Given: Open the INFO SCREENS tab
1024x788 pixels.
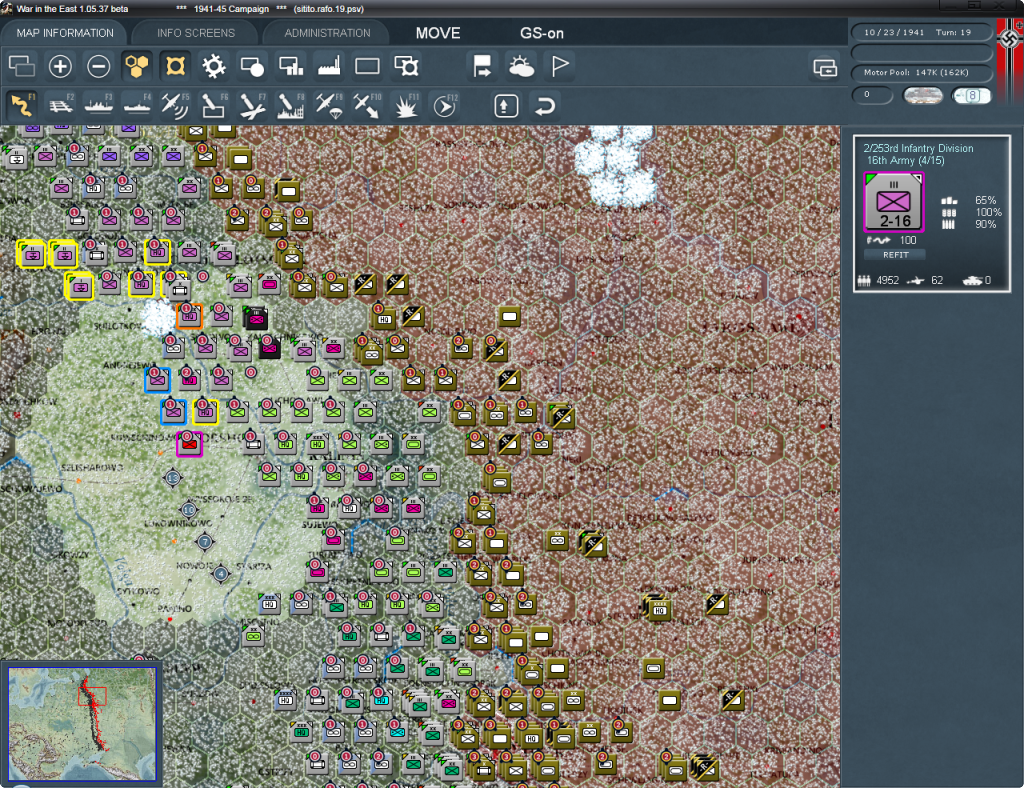Looking at the screenshot, I should point(195,33).
